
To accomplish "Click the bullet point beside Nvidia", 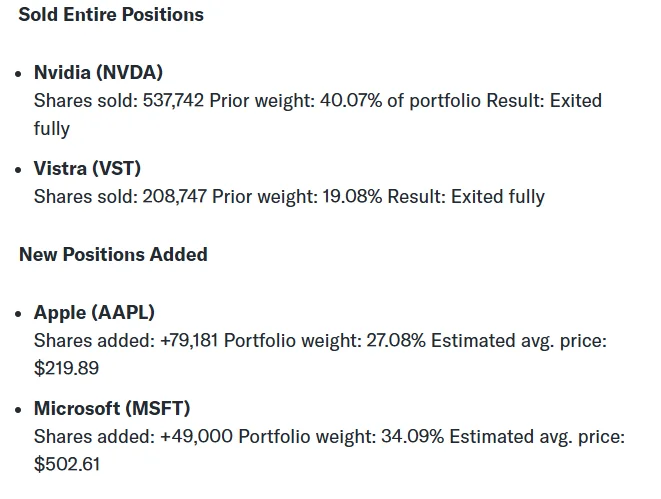I will coord(20,74).
